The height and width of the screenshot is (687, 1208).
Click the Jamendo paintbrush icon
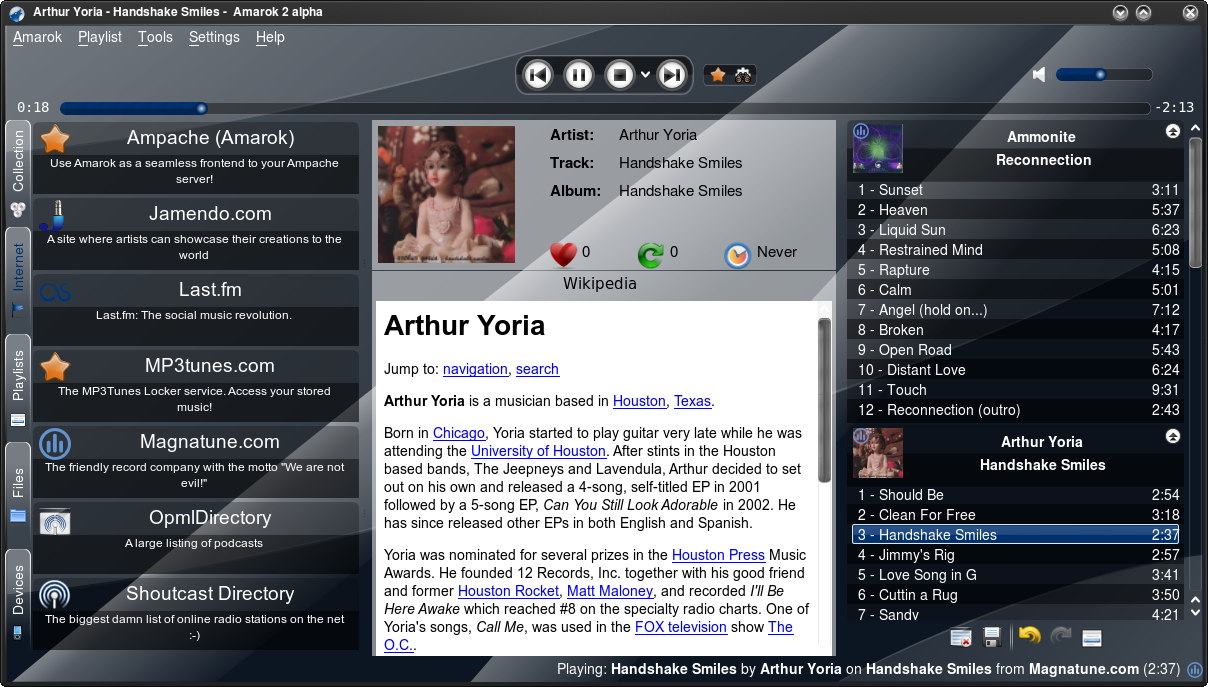[x=55, y=215]
